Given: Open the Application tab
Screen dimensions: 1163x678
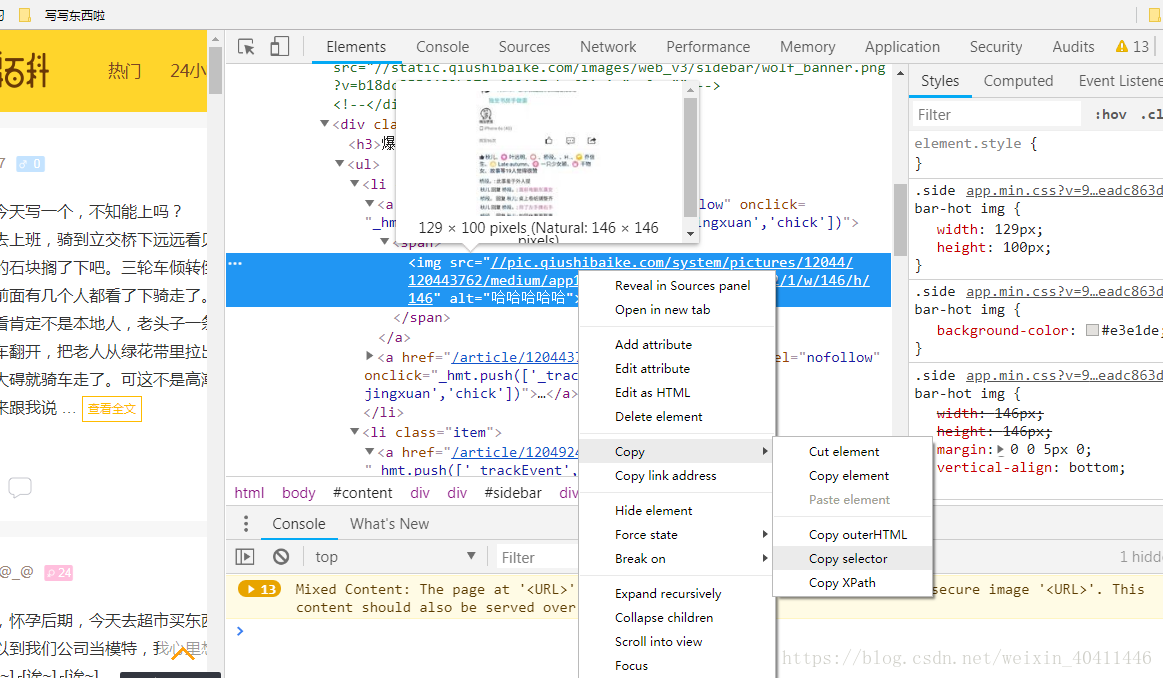Looking at the screenshot, I should point(902,47).
